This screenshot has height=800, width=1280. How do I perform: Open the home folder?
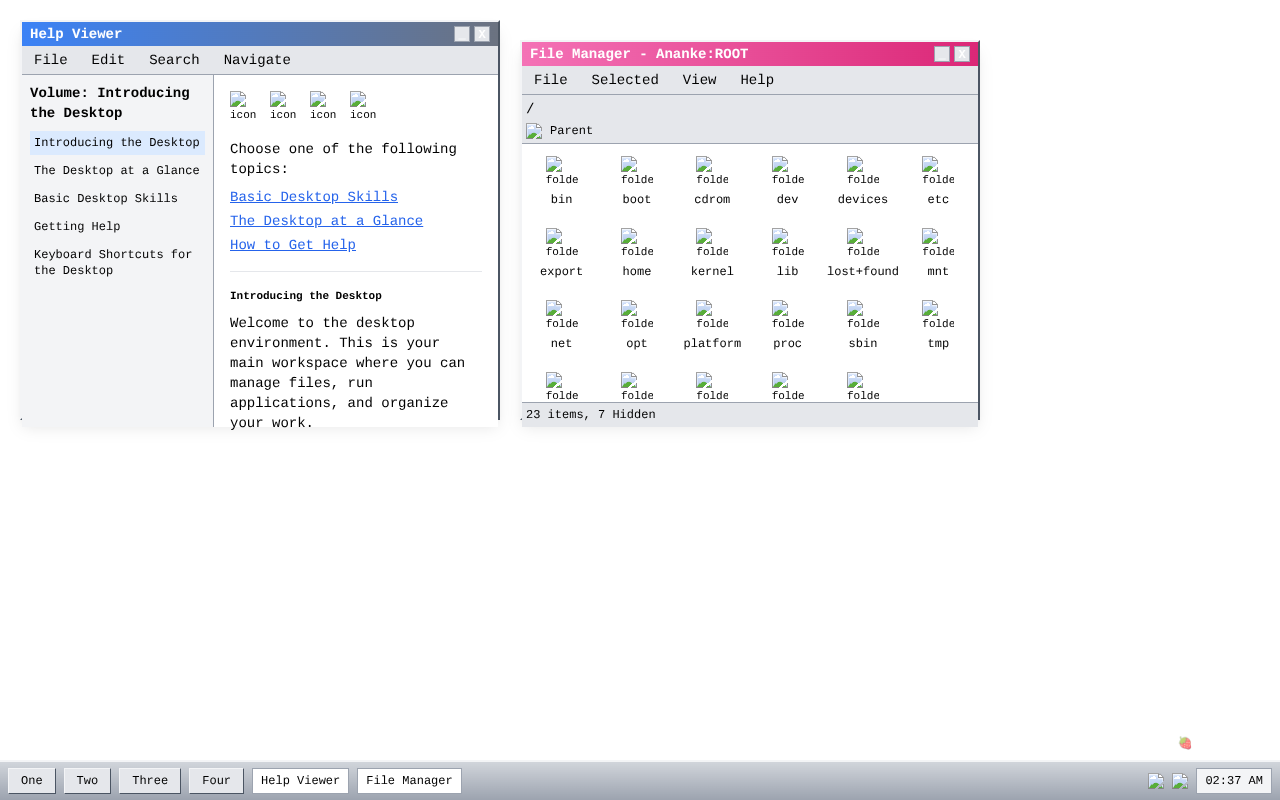pyautogui.click(x=636, y=253)
